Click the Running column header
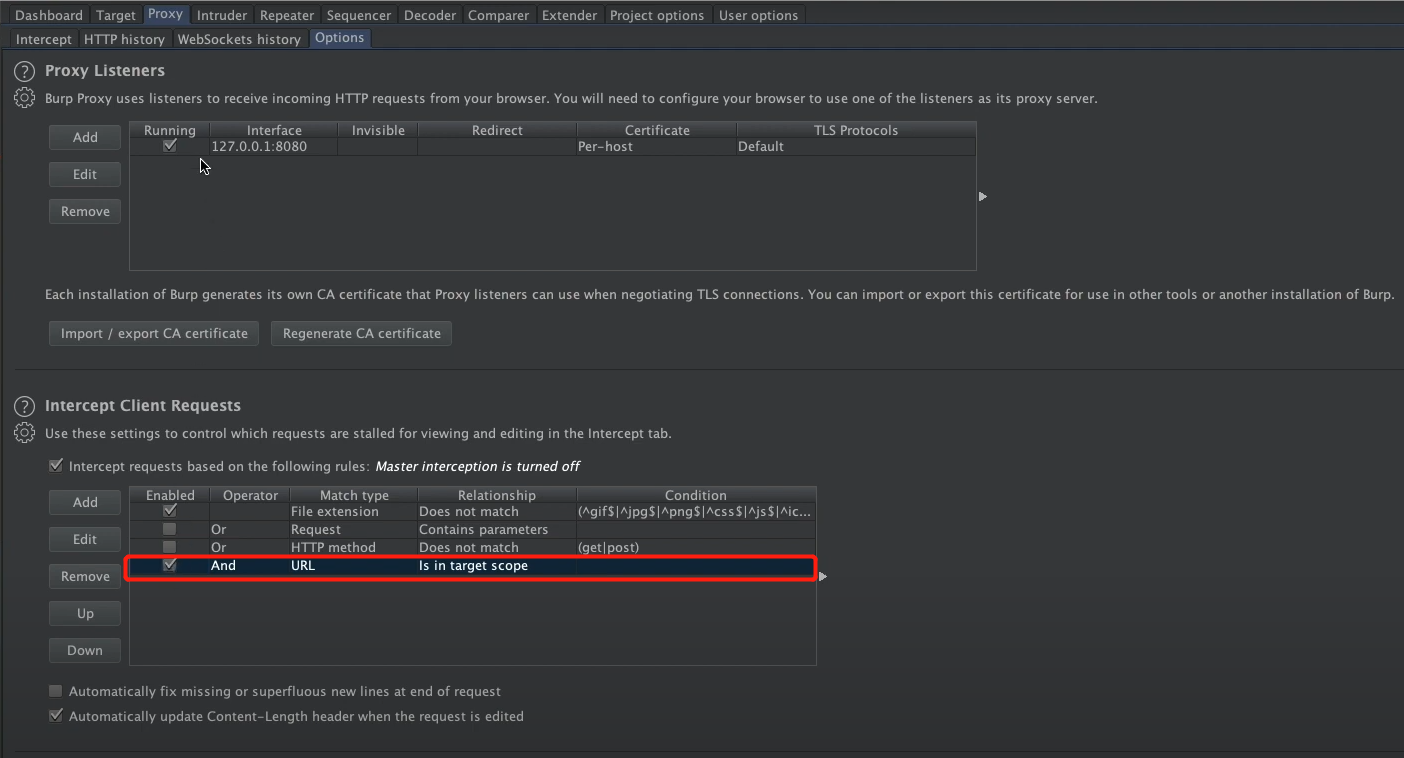The width and height of the screenshot is (1404, 758). coord(170,130)
